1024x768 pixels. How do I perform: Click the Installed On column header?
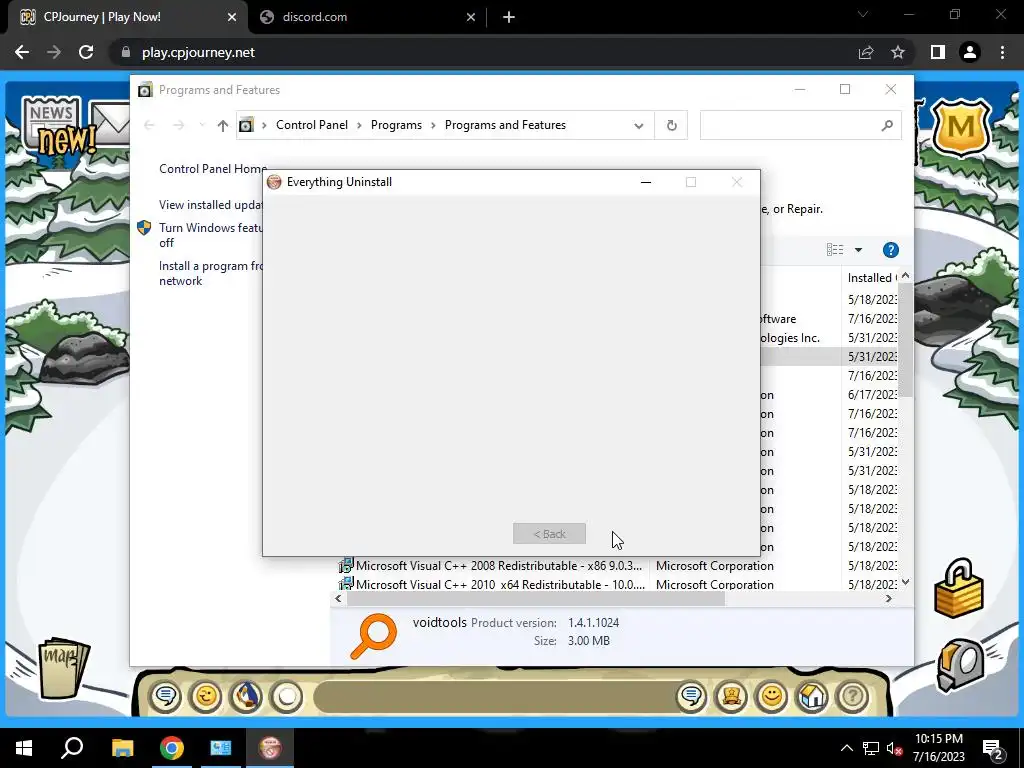click(x=871, y=278)
